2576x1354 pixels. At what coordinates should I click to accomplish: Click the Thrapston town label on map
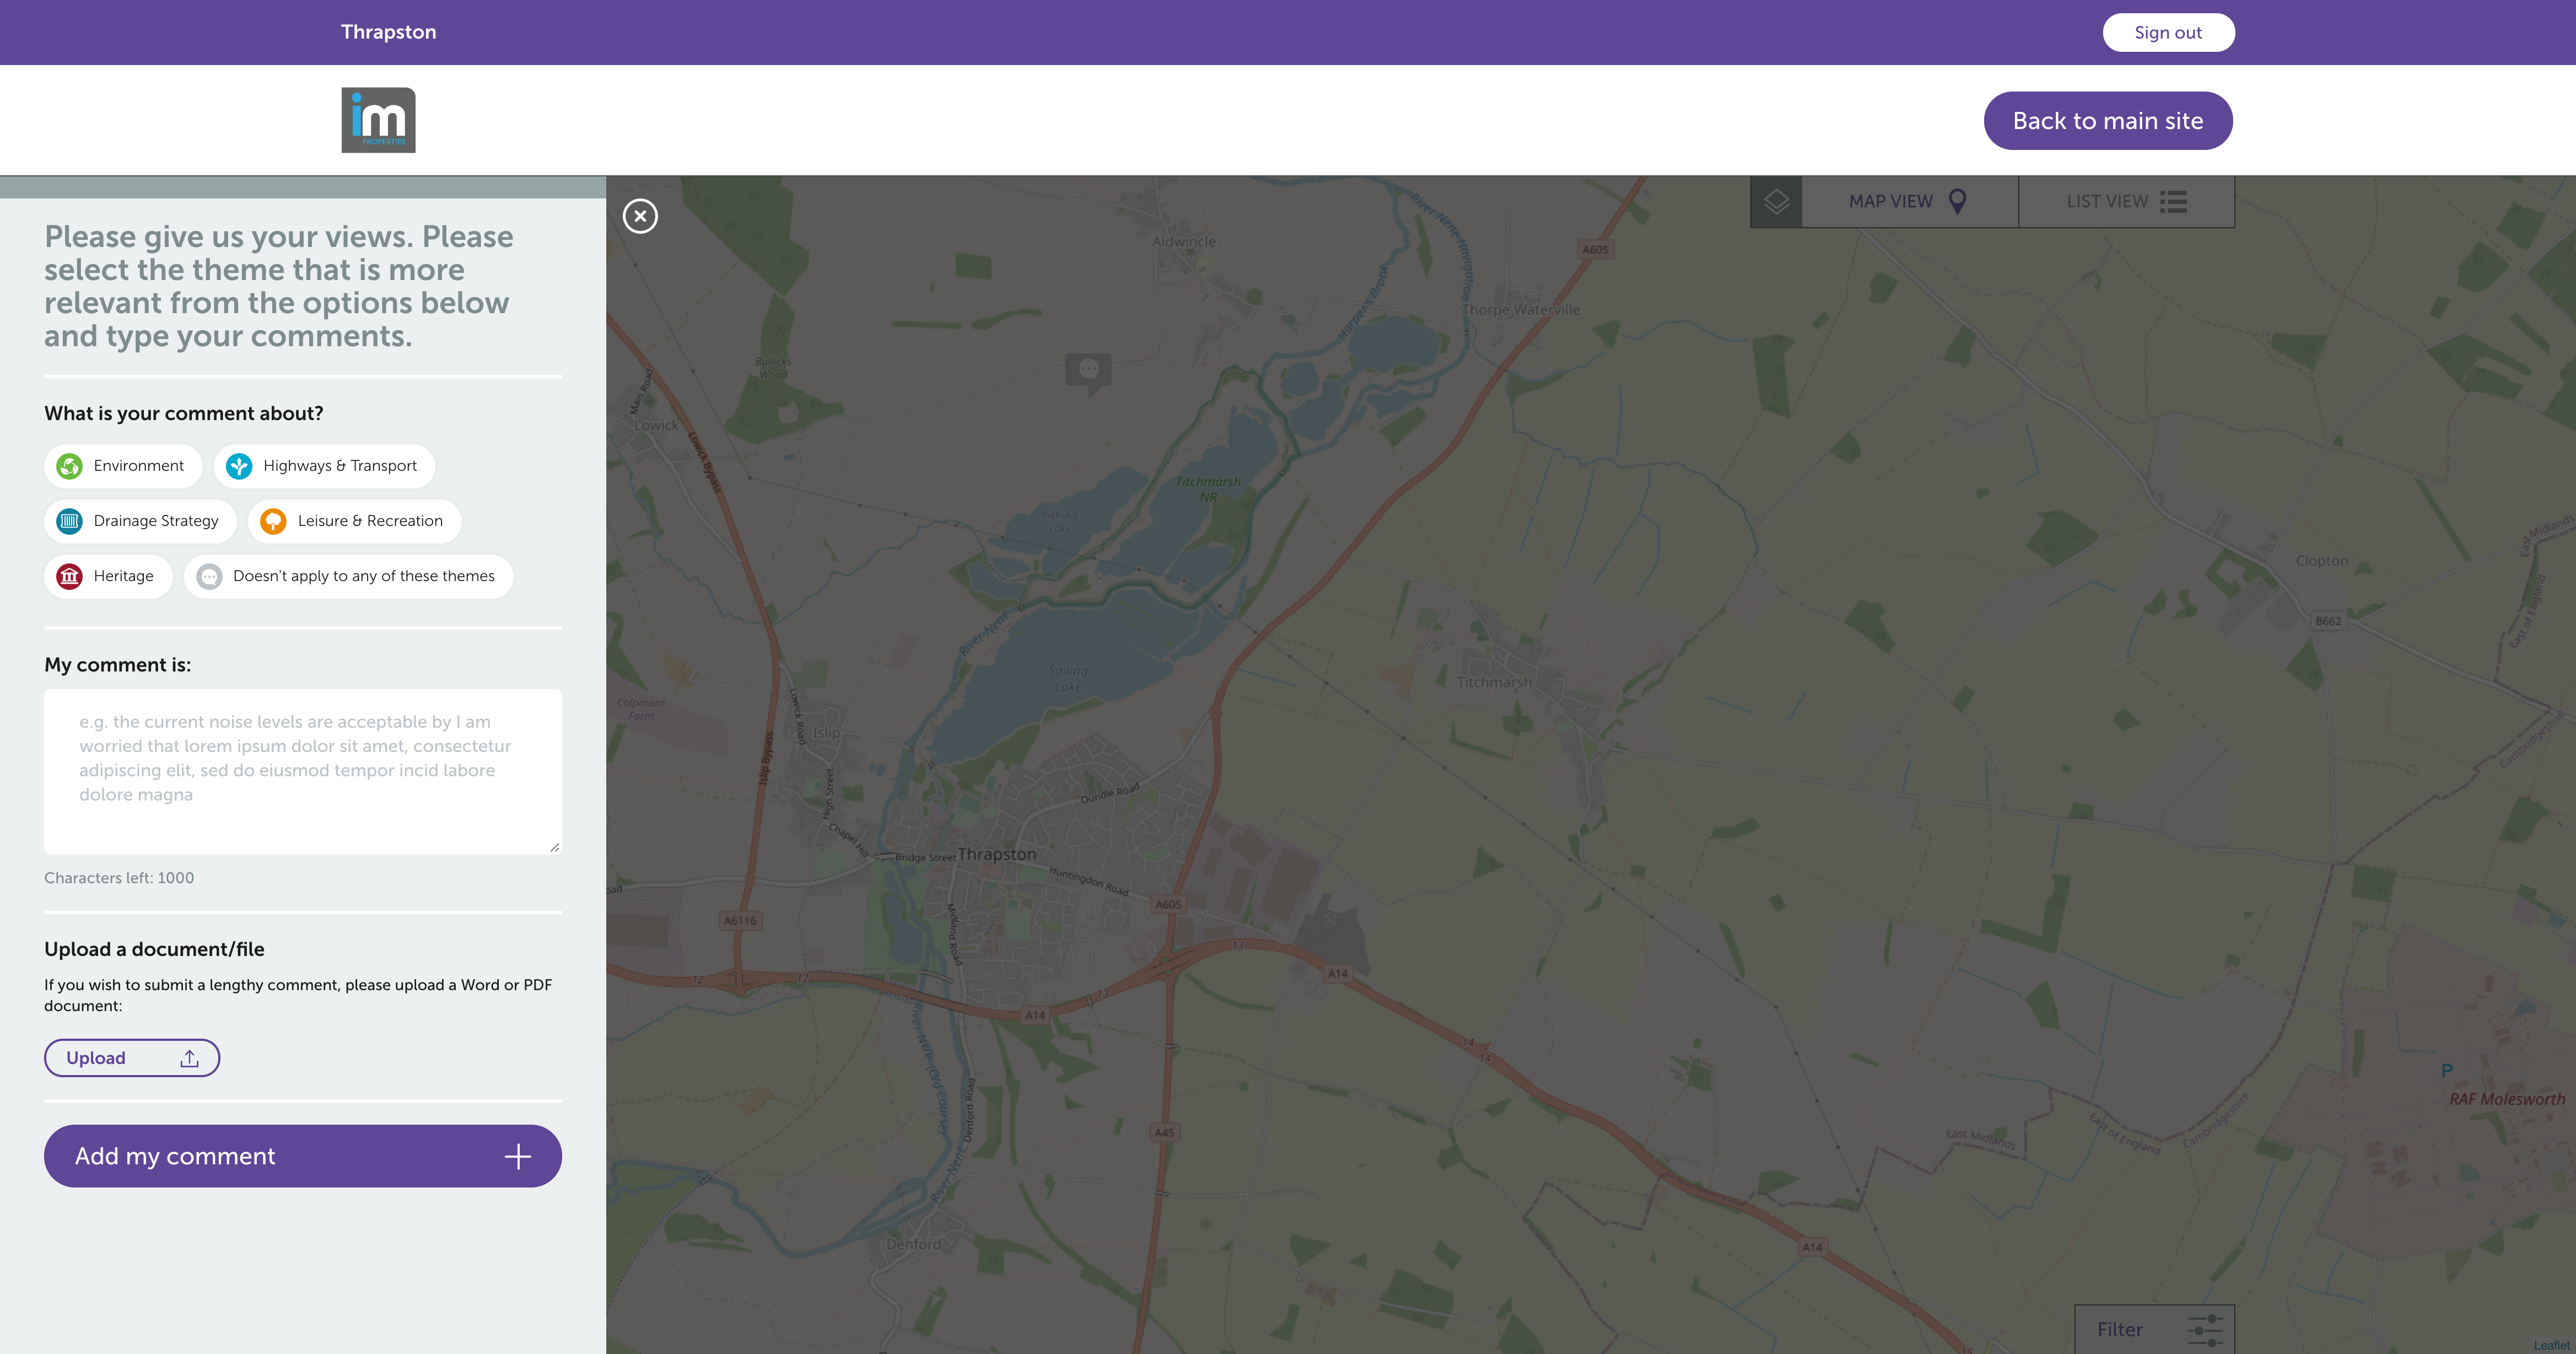[x=997, y=854]
